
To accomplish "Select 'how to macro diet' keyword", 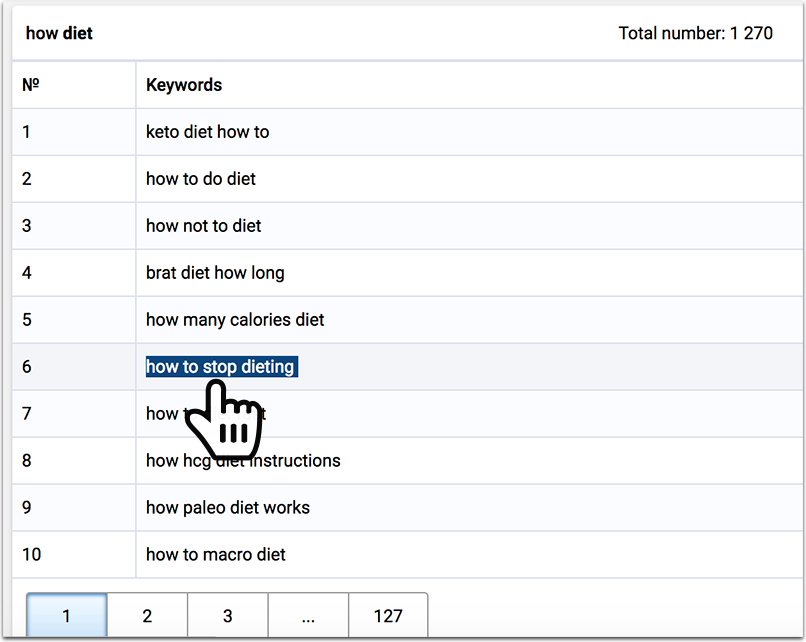I will coord(216,555).
